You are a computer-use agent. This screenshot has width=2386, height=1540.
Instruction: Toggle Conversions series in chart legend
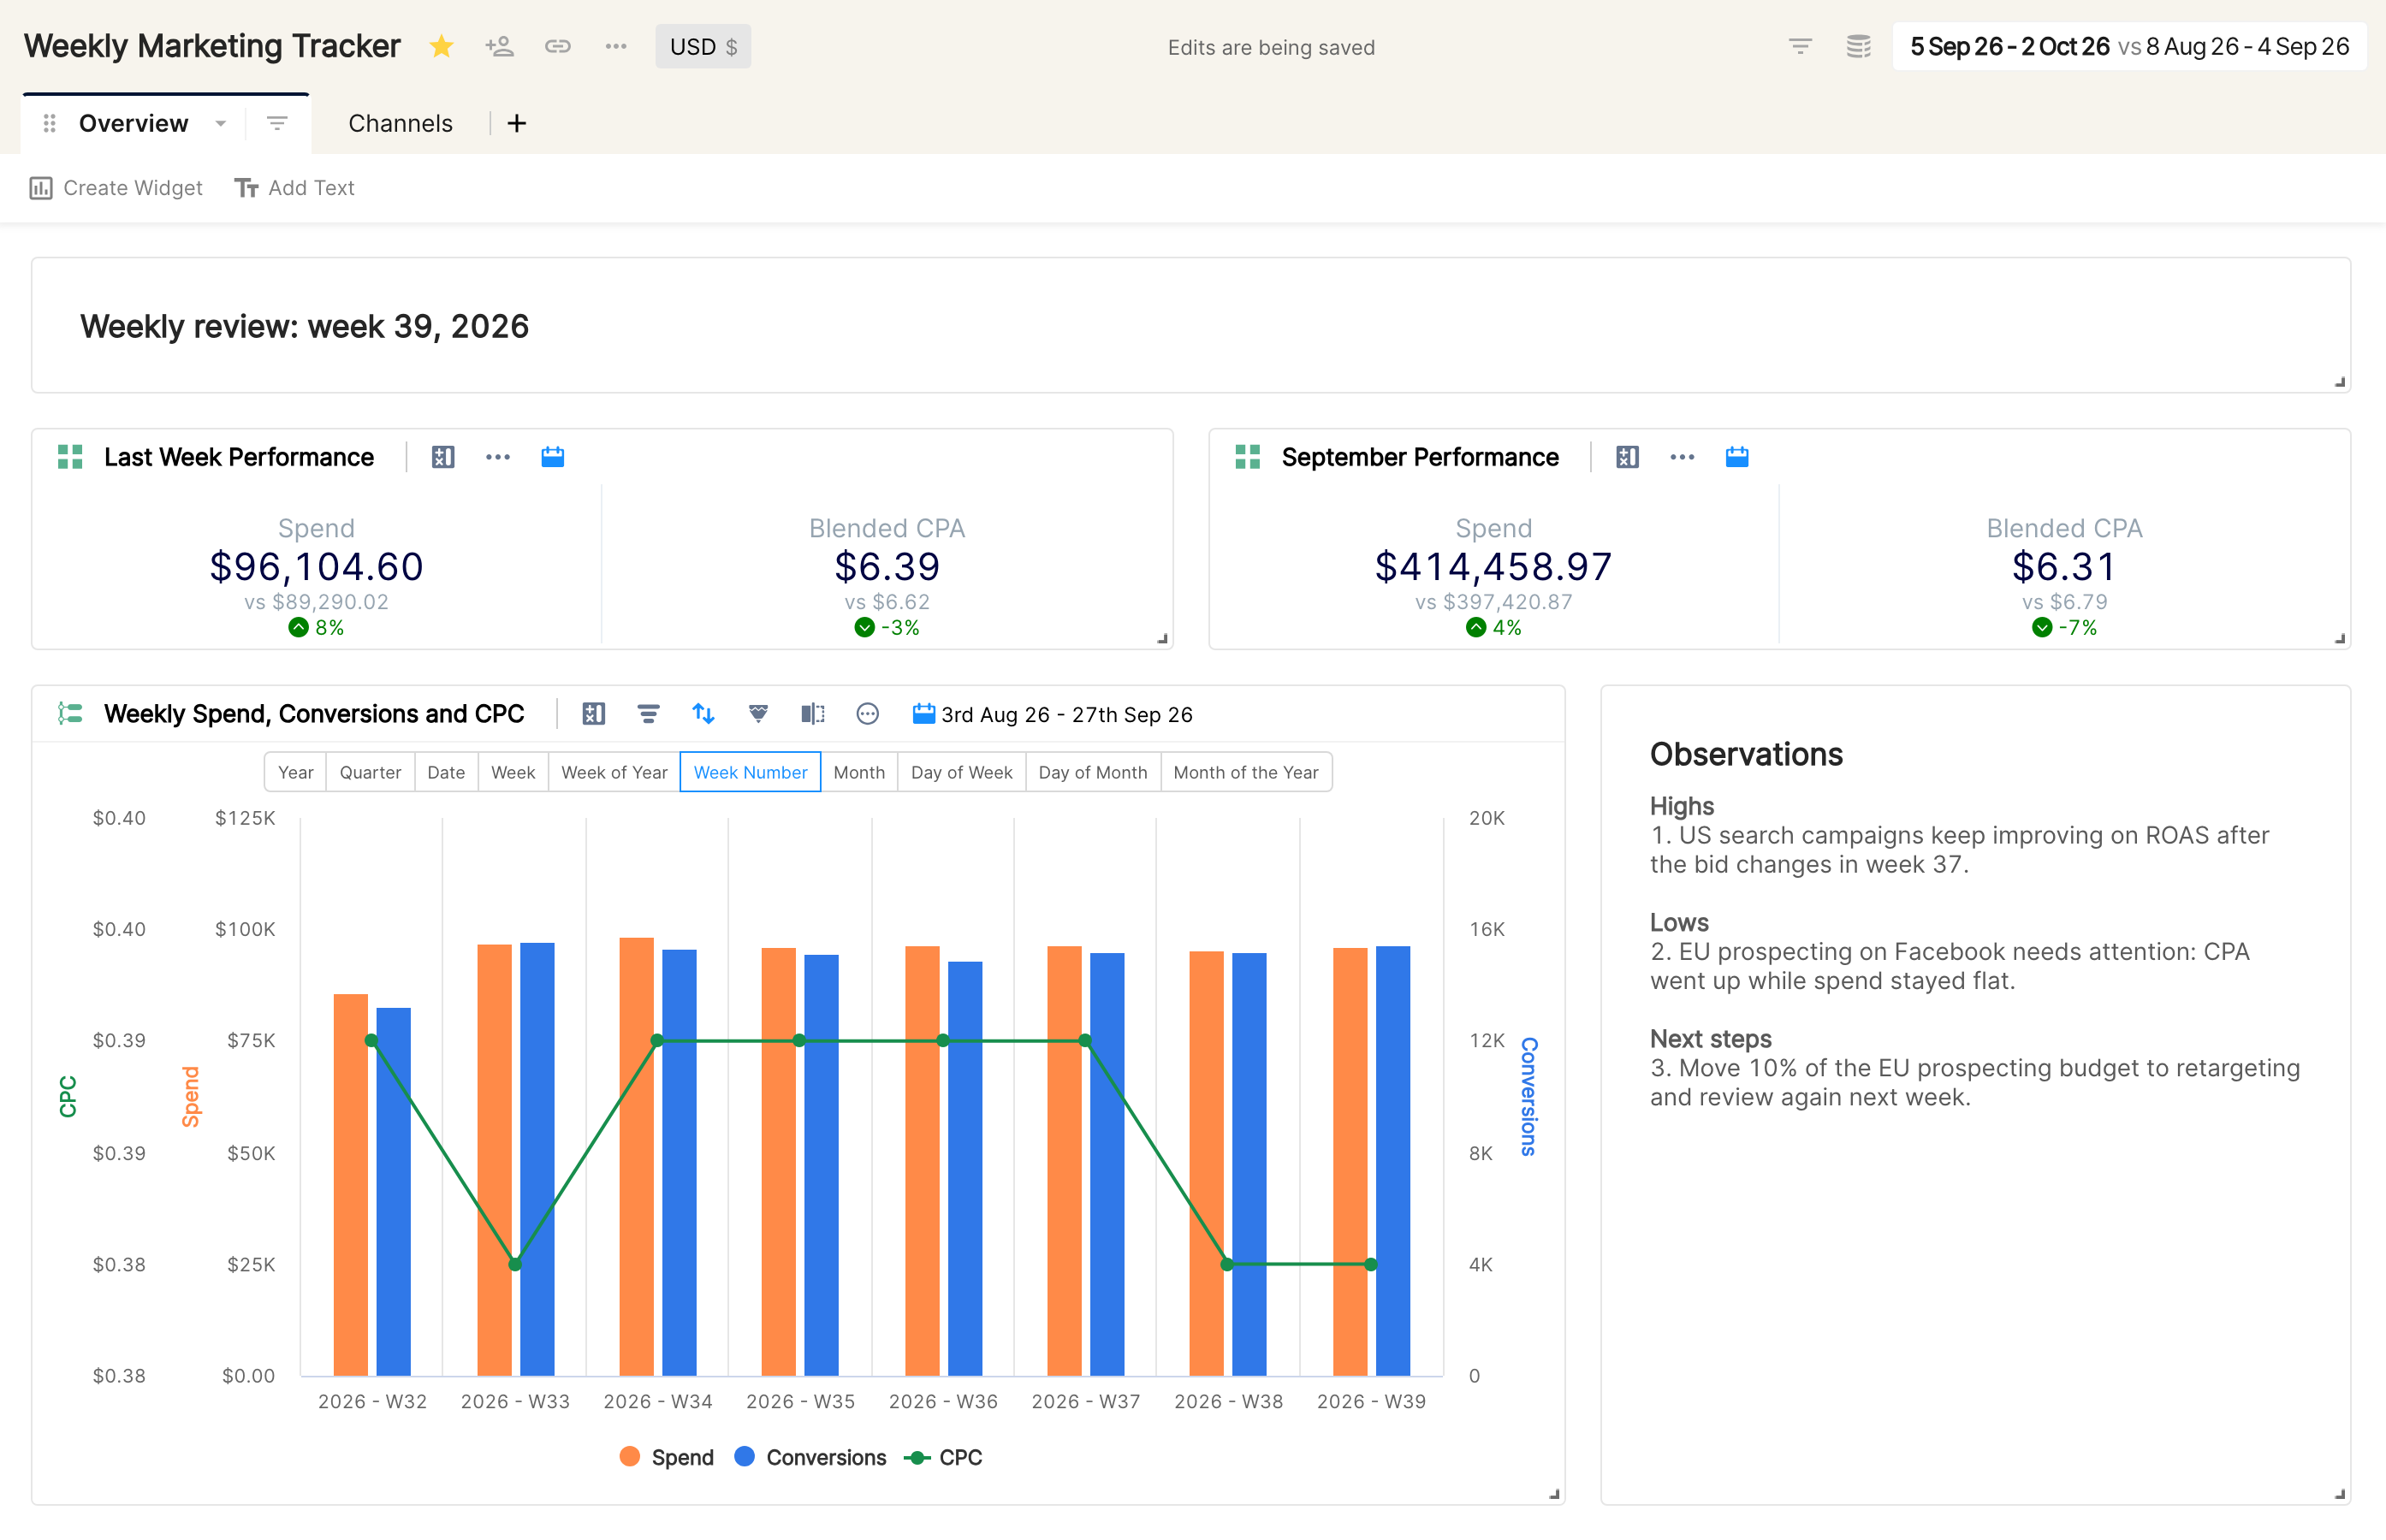810,1457
